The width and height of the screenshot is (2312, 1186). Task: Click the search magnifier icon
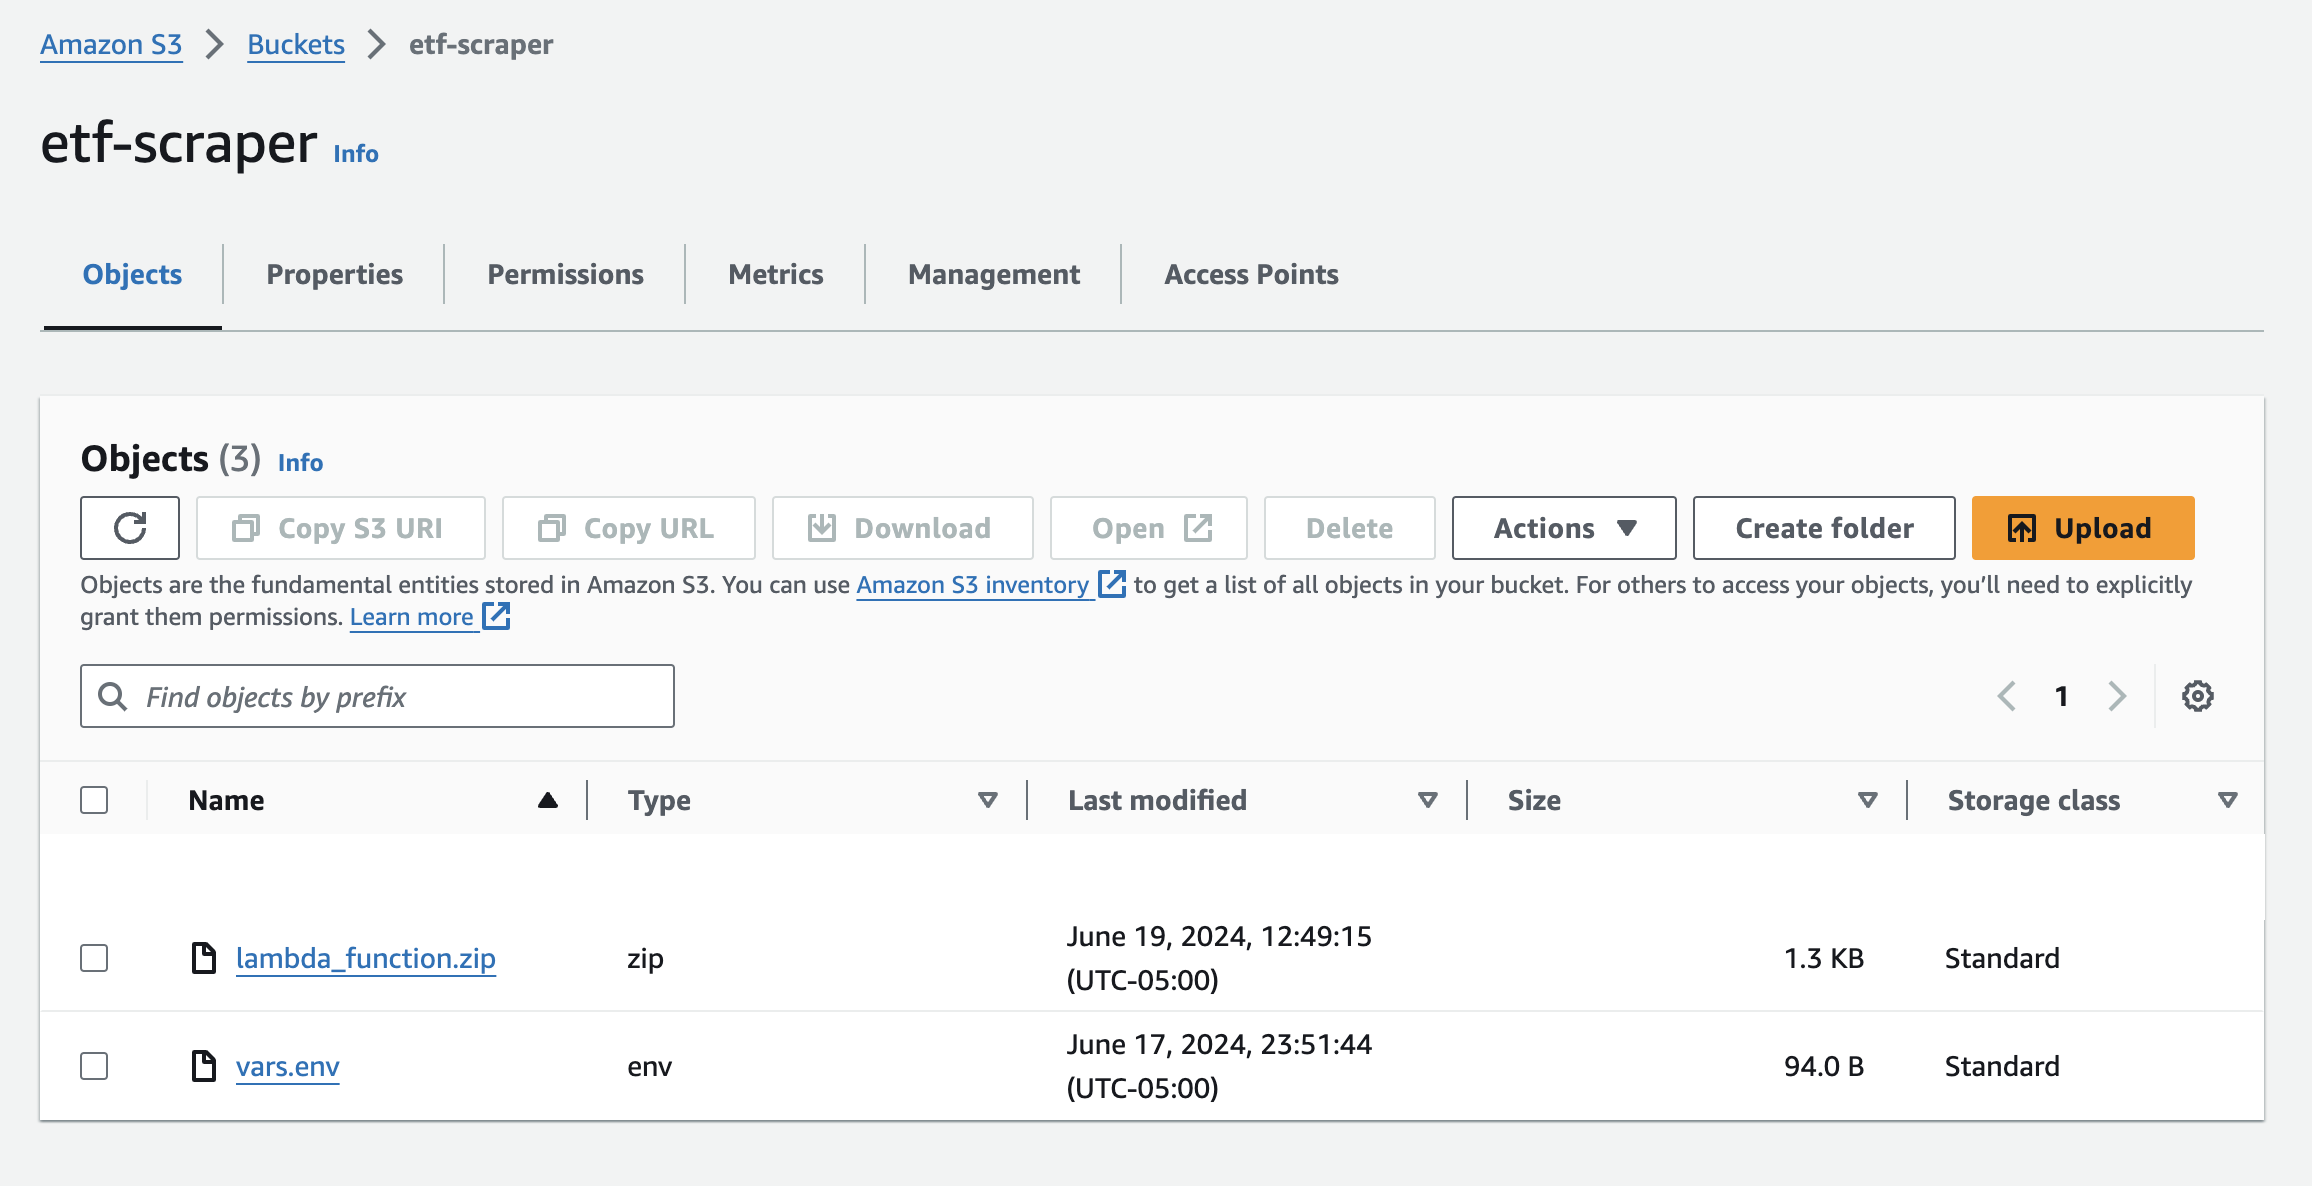tap(113, 696)
